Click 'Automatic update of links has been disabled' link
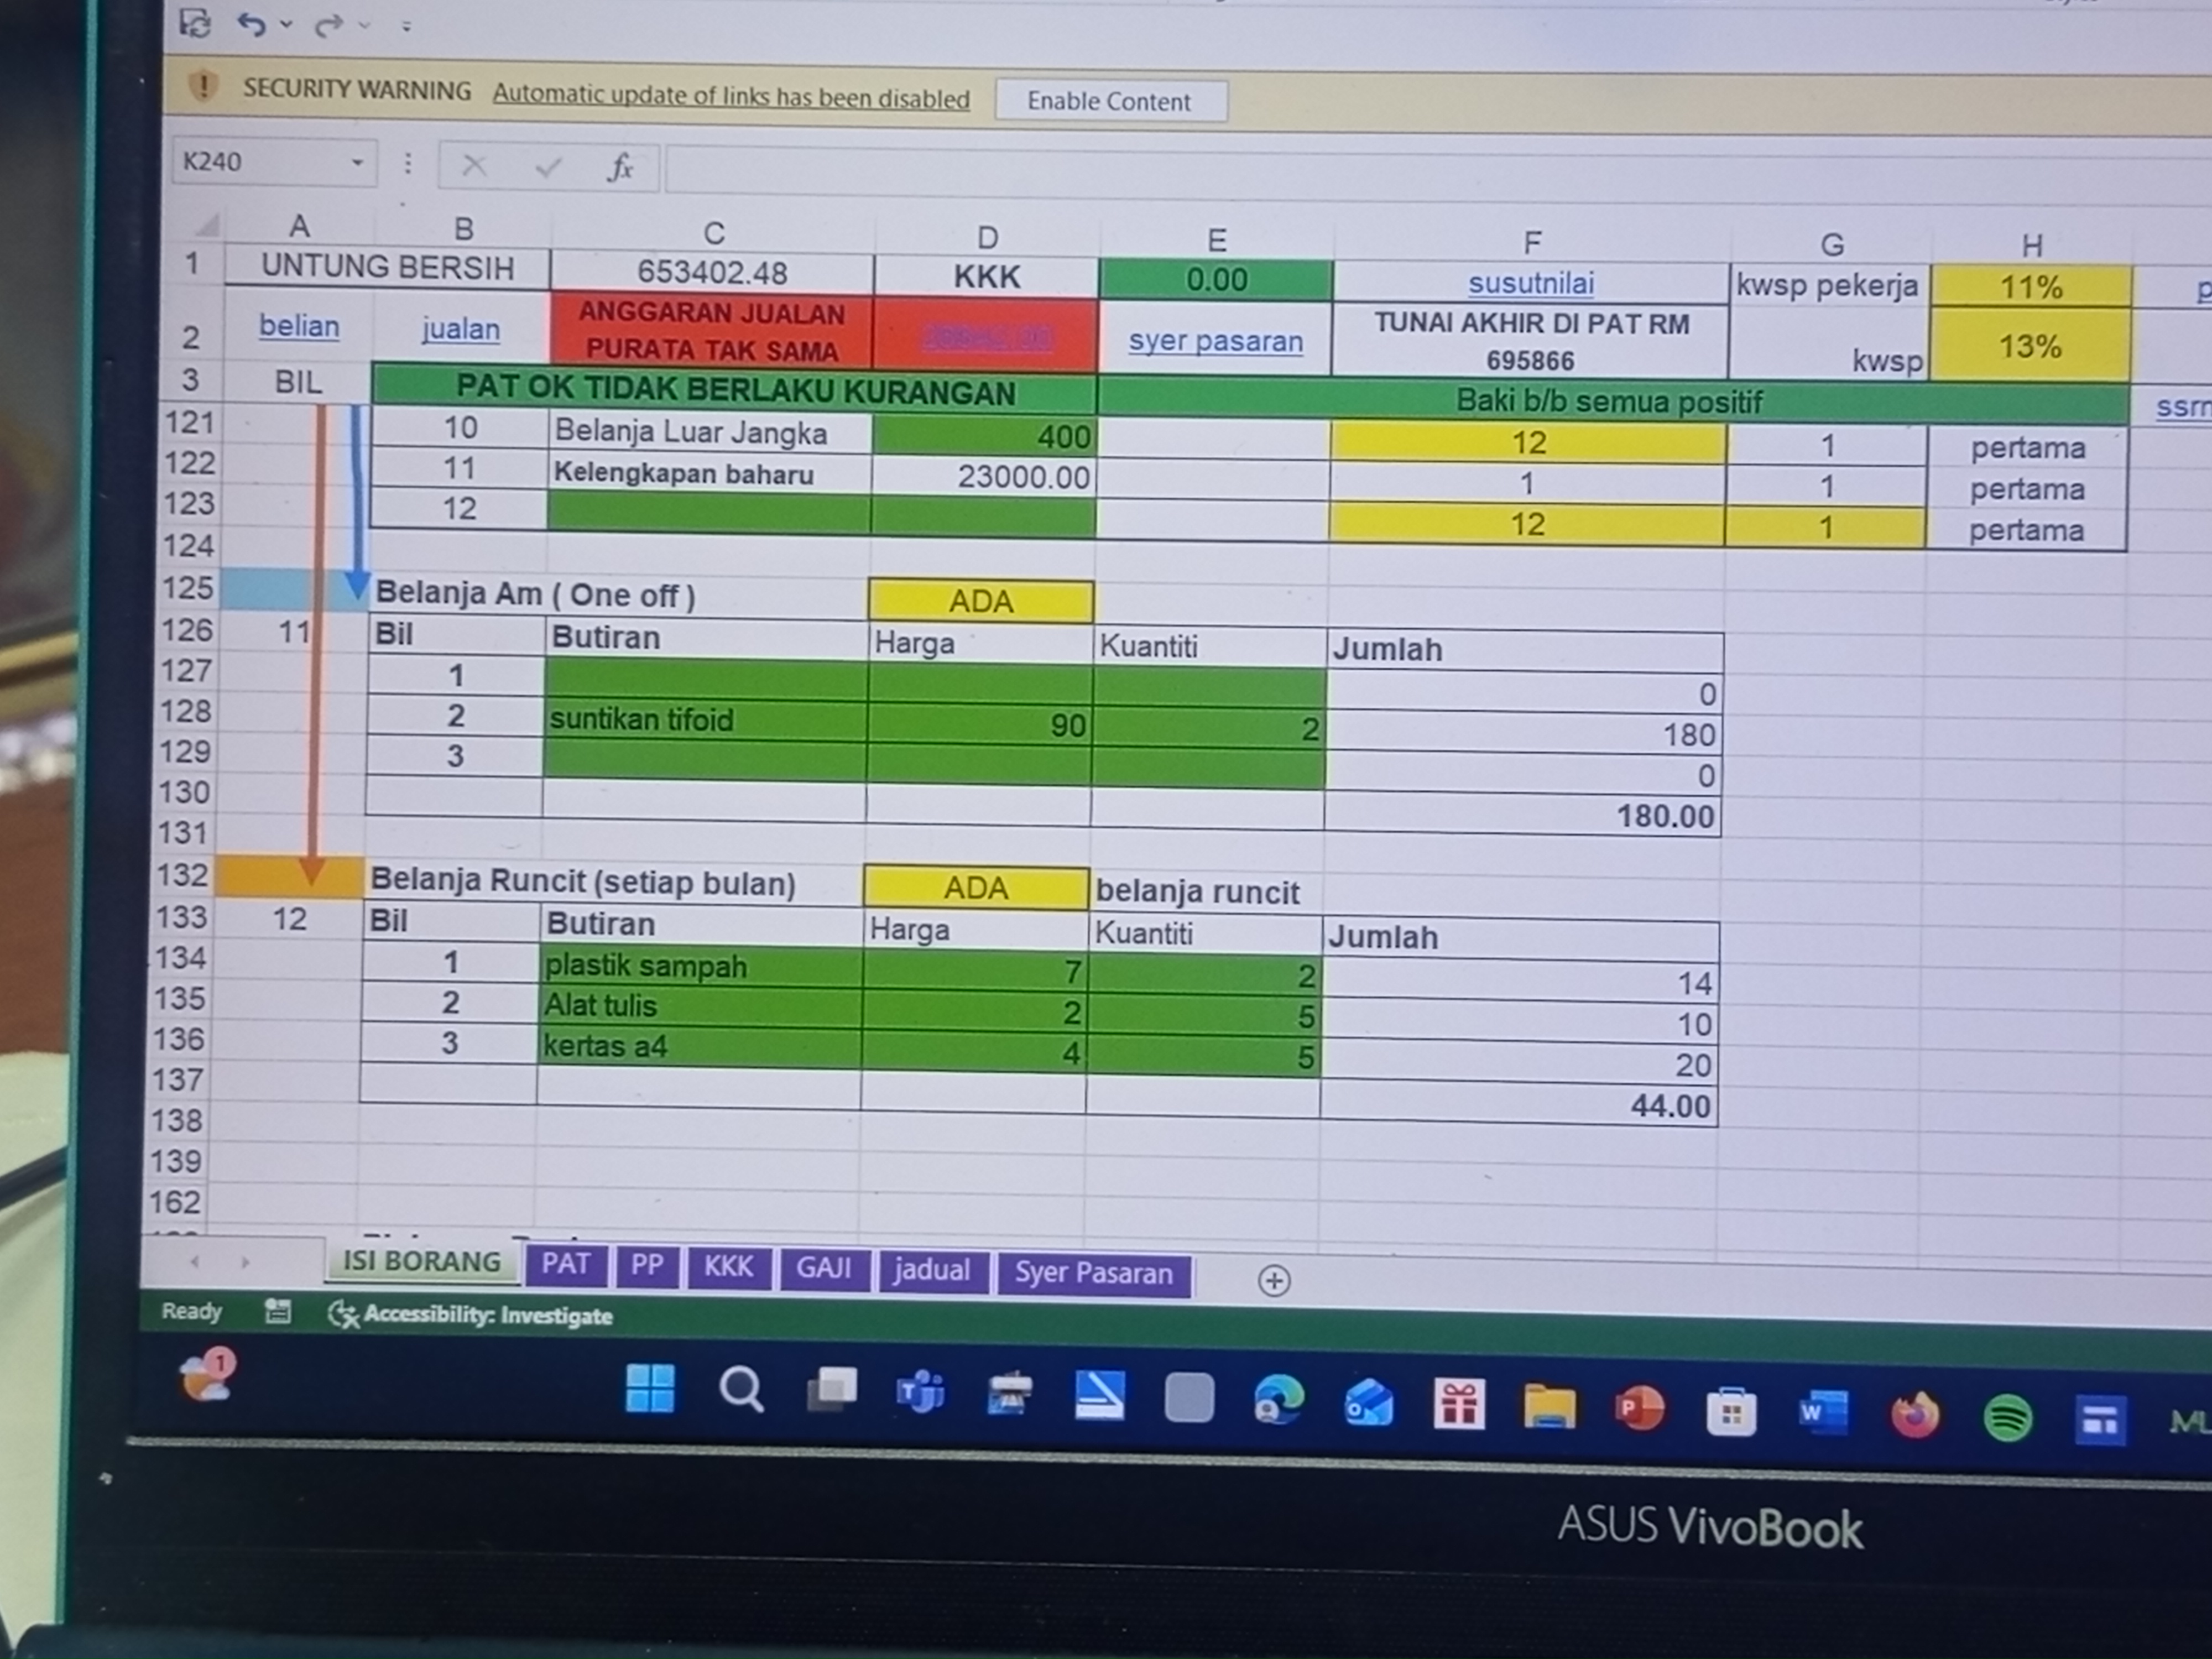This screenshot has width=2212, height=1659. 731,97
